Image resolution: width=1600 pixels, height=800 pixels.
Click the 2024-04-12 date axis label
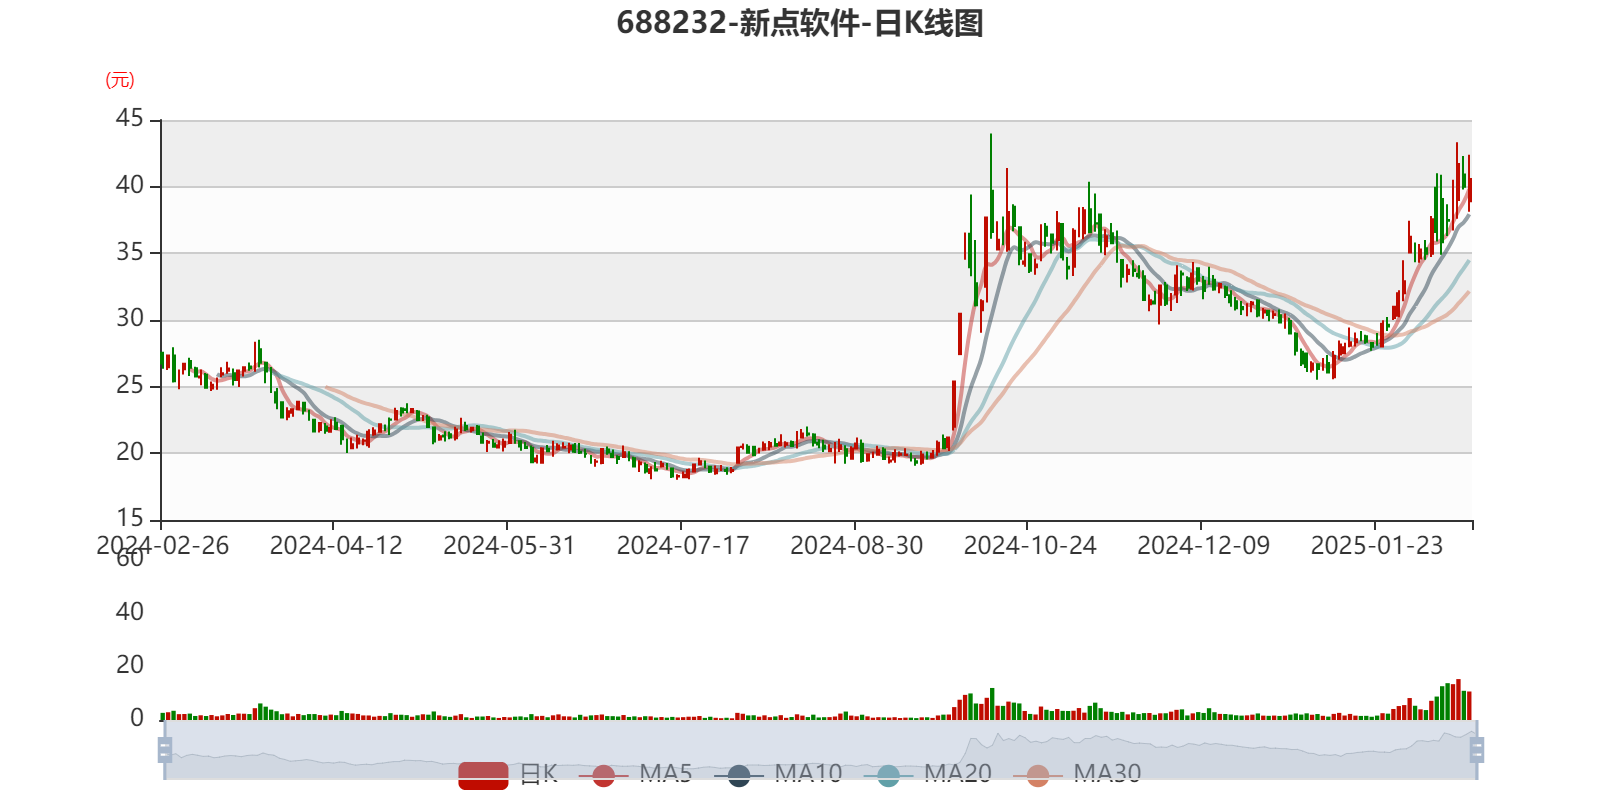336,545
